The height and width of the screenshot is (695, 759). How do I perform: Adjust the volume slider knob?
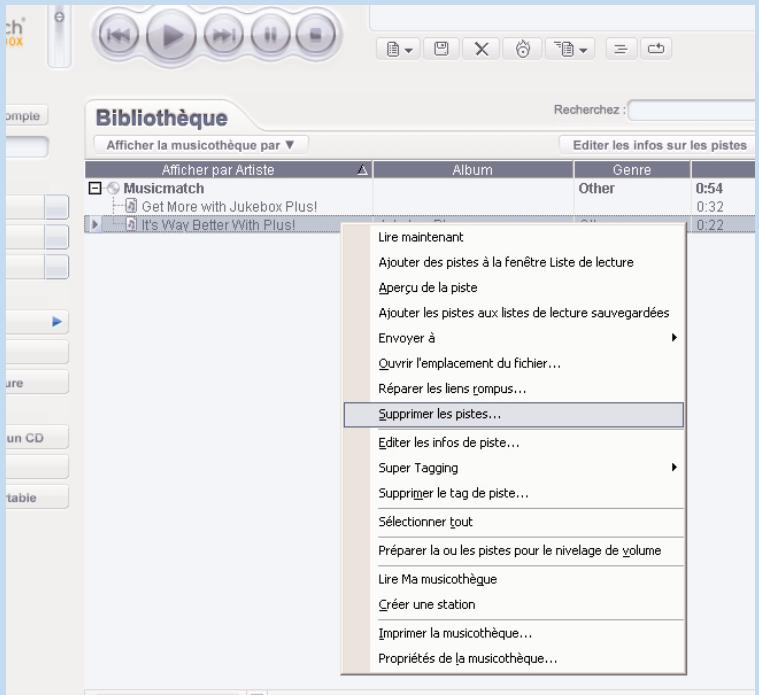(59, 18)
